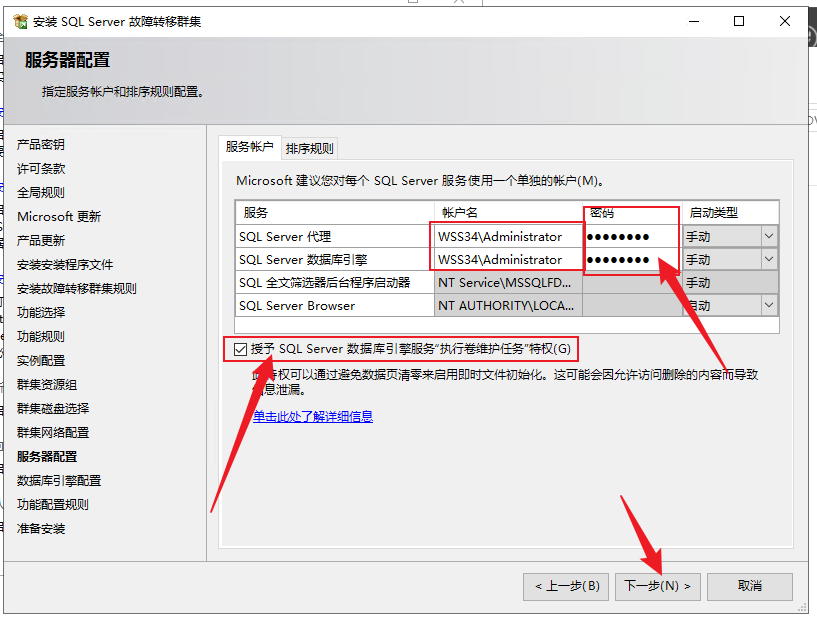Open startup type dropdown for SQL Server 数据库引擎
Image resolution: width=817 pixels, height=618 pixels.
coord(769,259)
